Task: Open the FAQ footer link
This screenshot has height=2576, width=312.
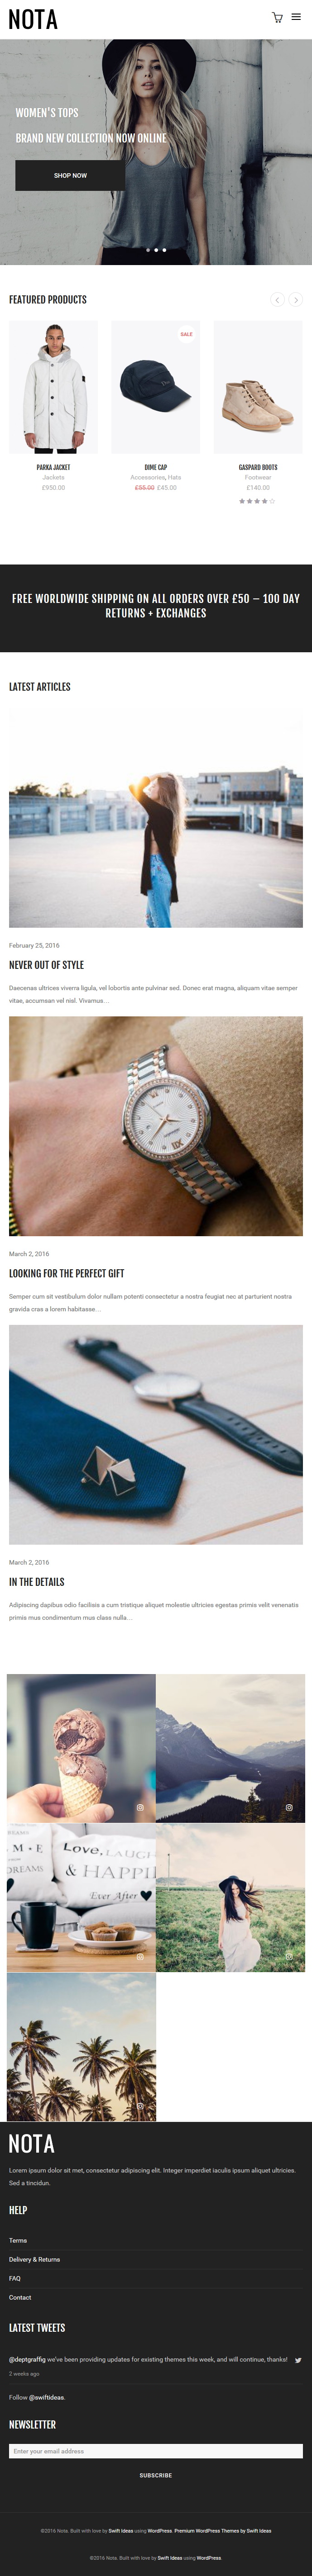Action: (15, 2278)
